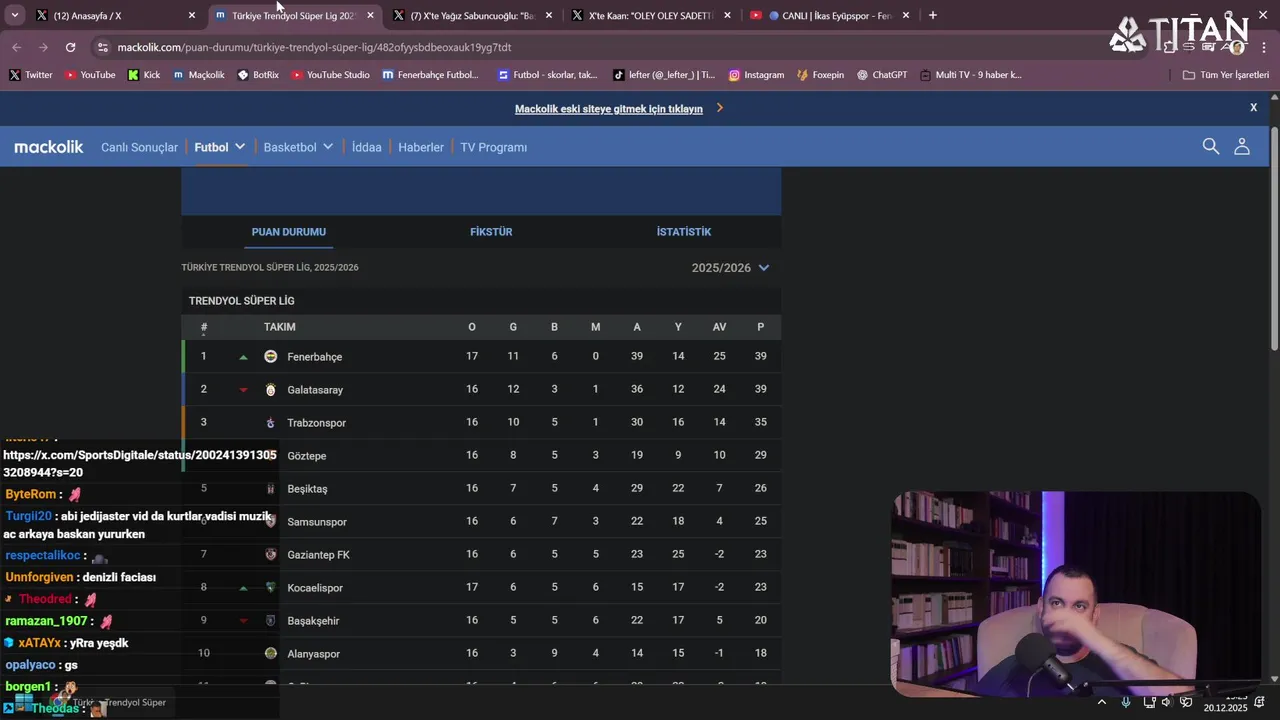
Task: Open Canlı Sonuçlar in the nav bar
Action: pyautogui.click(x=139, y=147)
